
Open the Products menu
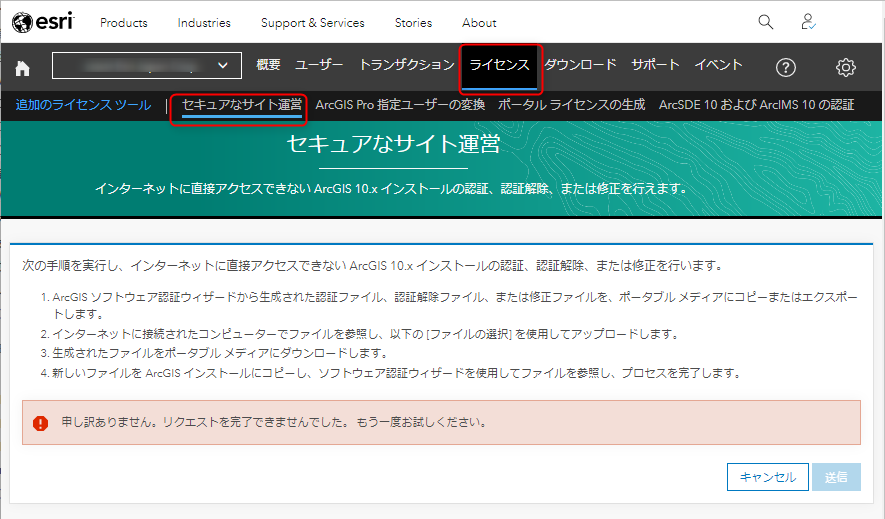pos(124,23)
